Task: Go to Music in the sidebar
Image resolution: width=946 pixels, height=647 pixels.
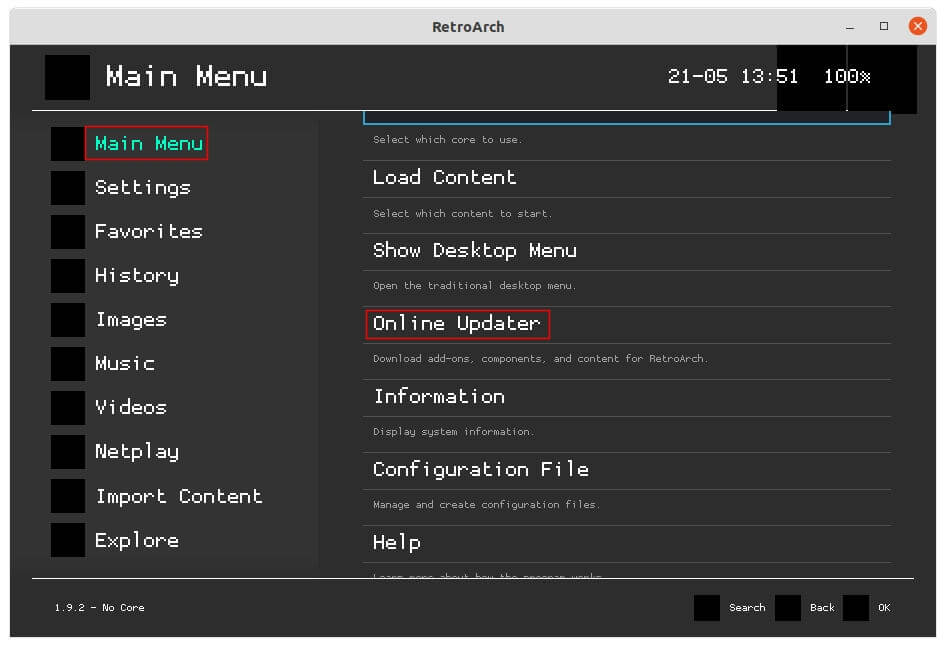Action: point(125,364)
